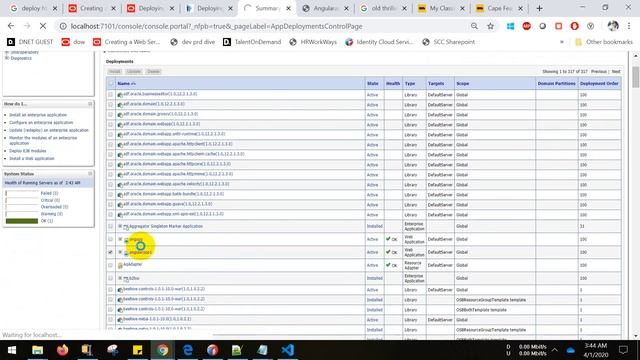
Task: Open a new browser tab with plus
Action: [x=539, y=8]
